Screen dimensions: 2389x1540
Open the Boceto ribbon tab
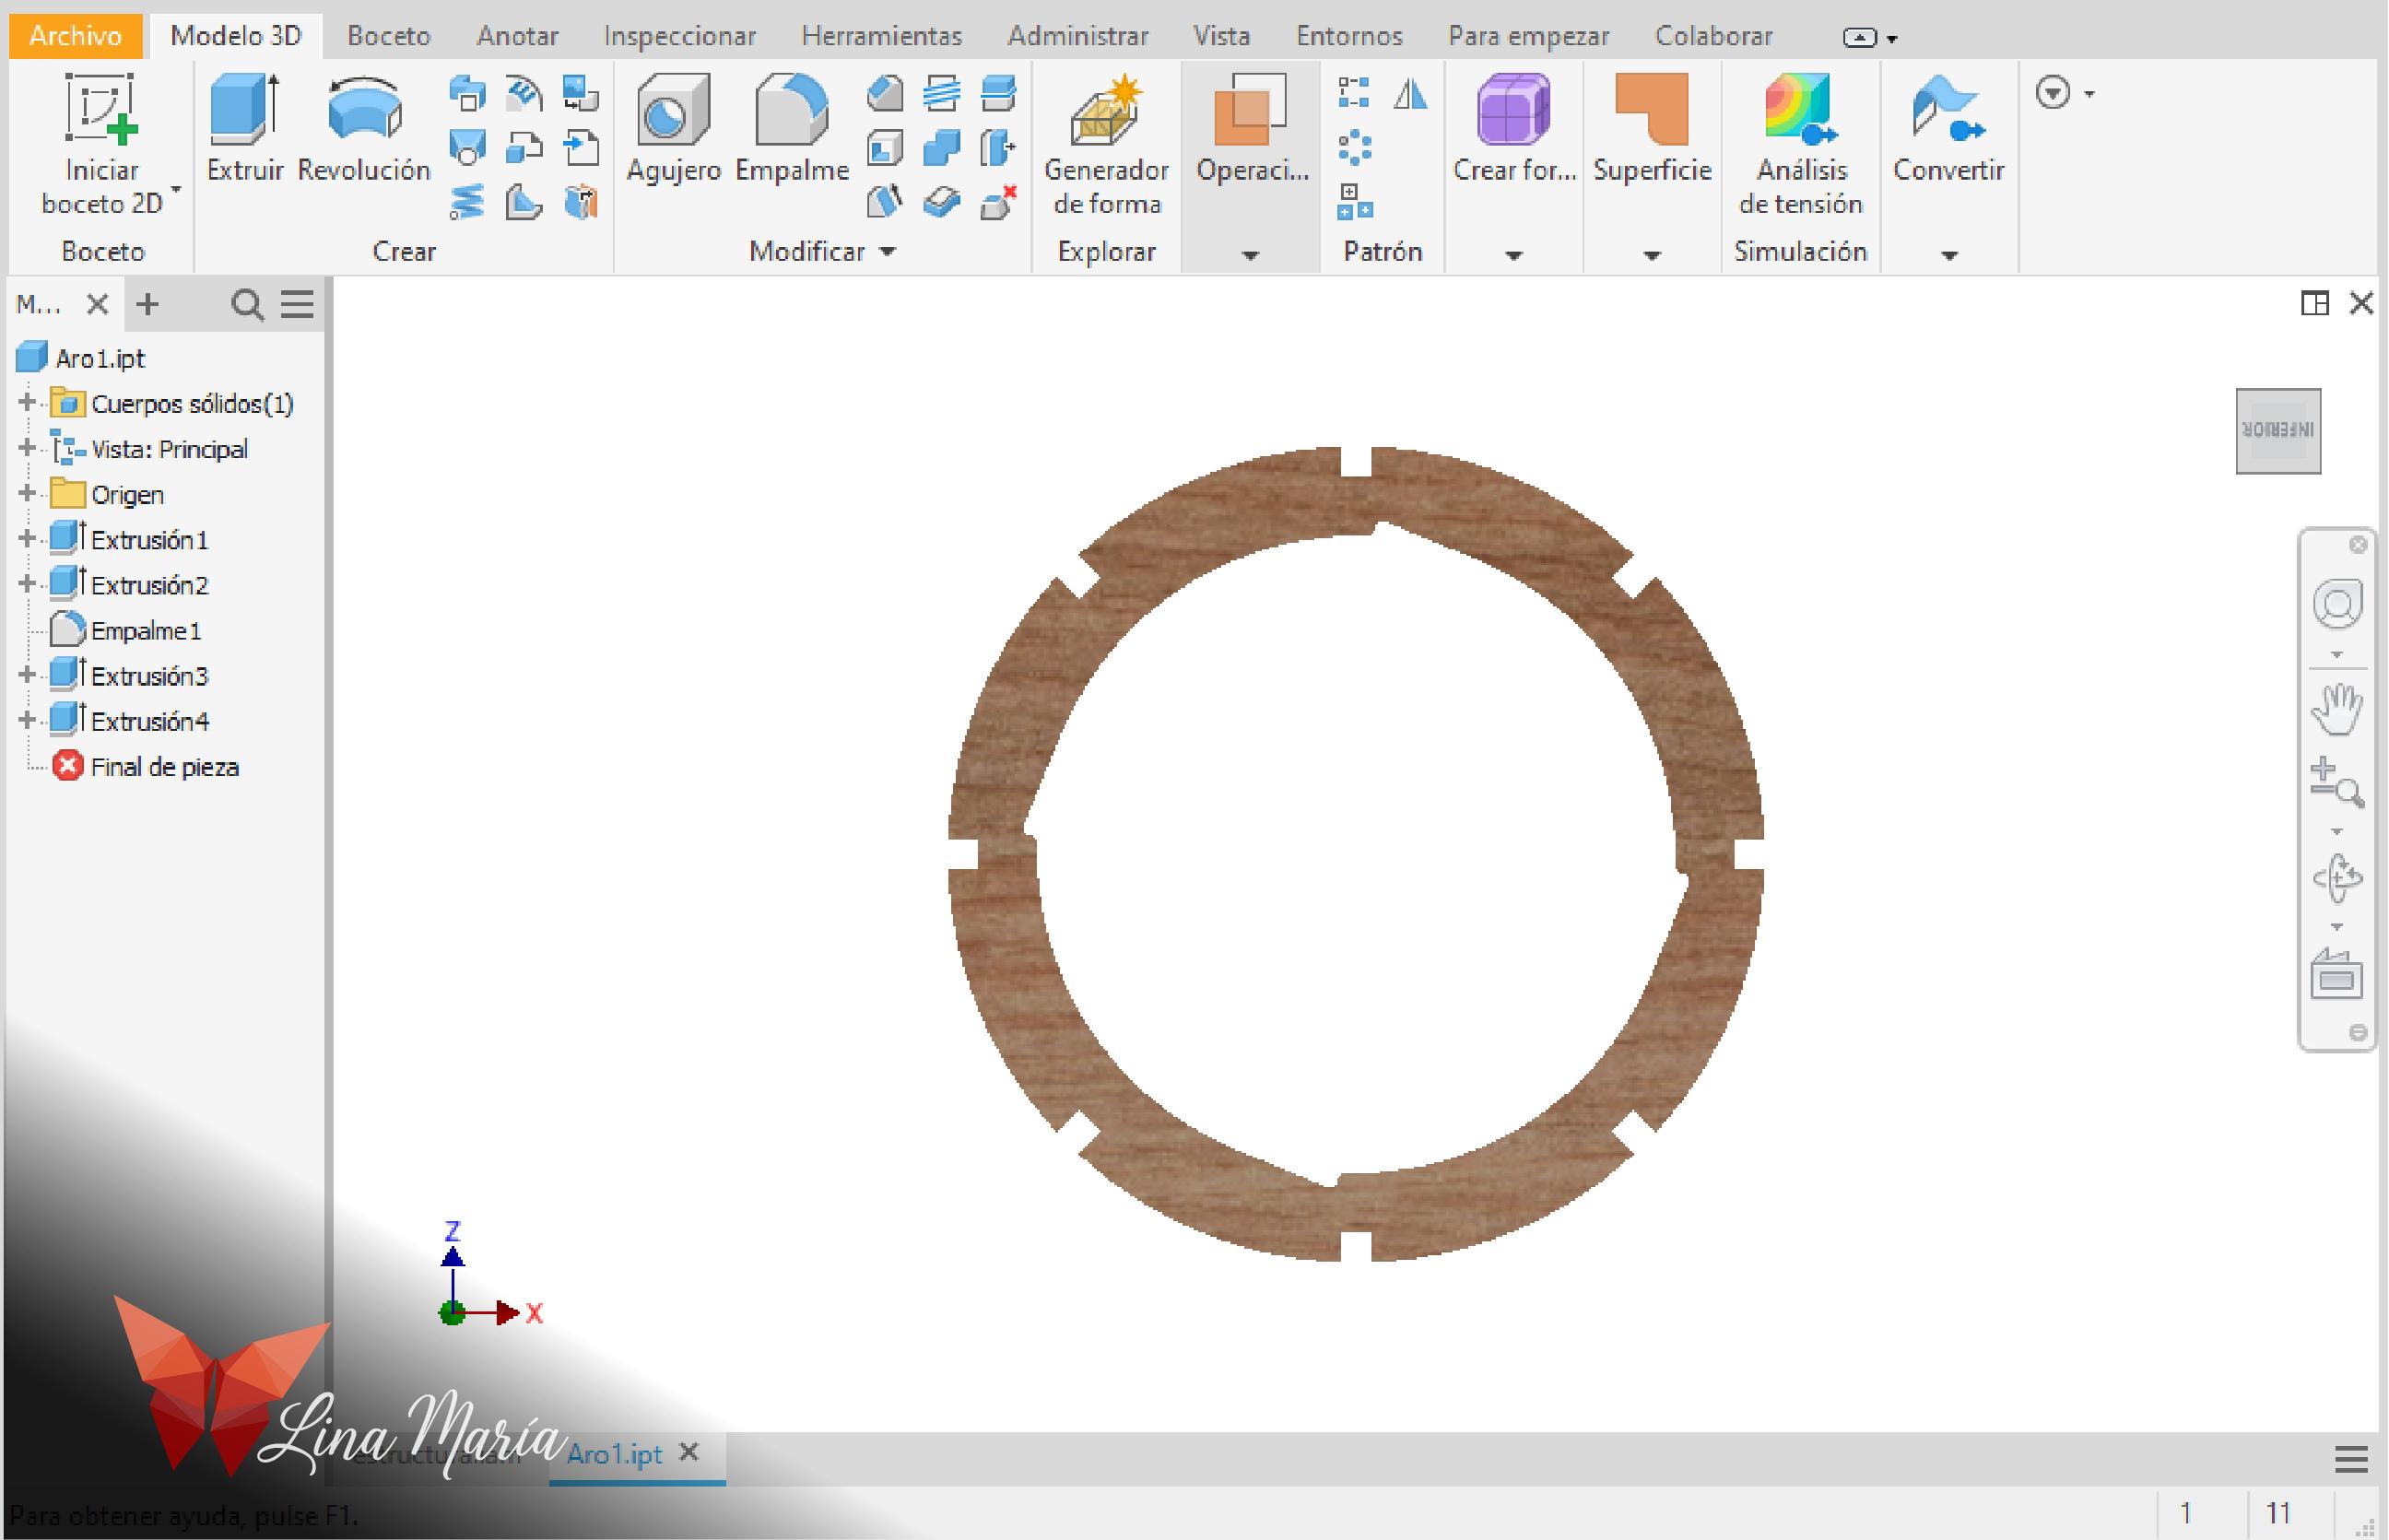tap(389, 36)
